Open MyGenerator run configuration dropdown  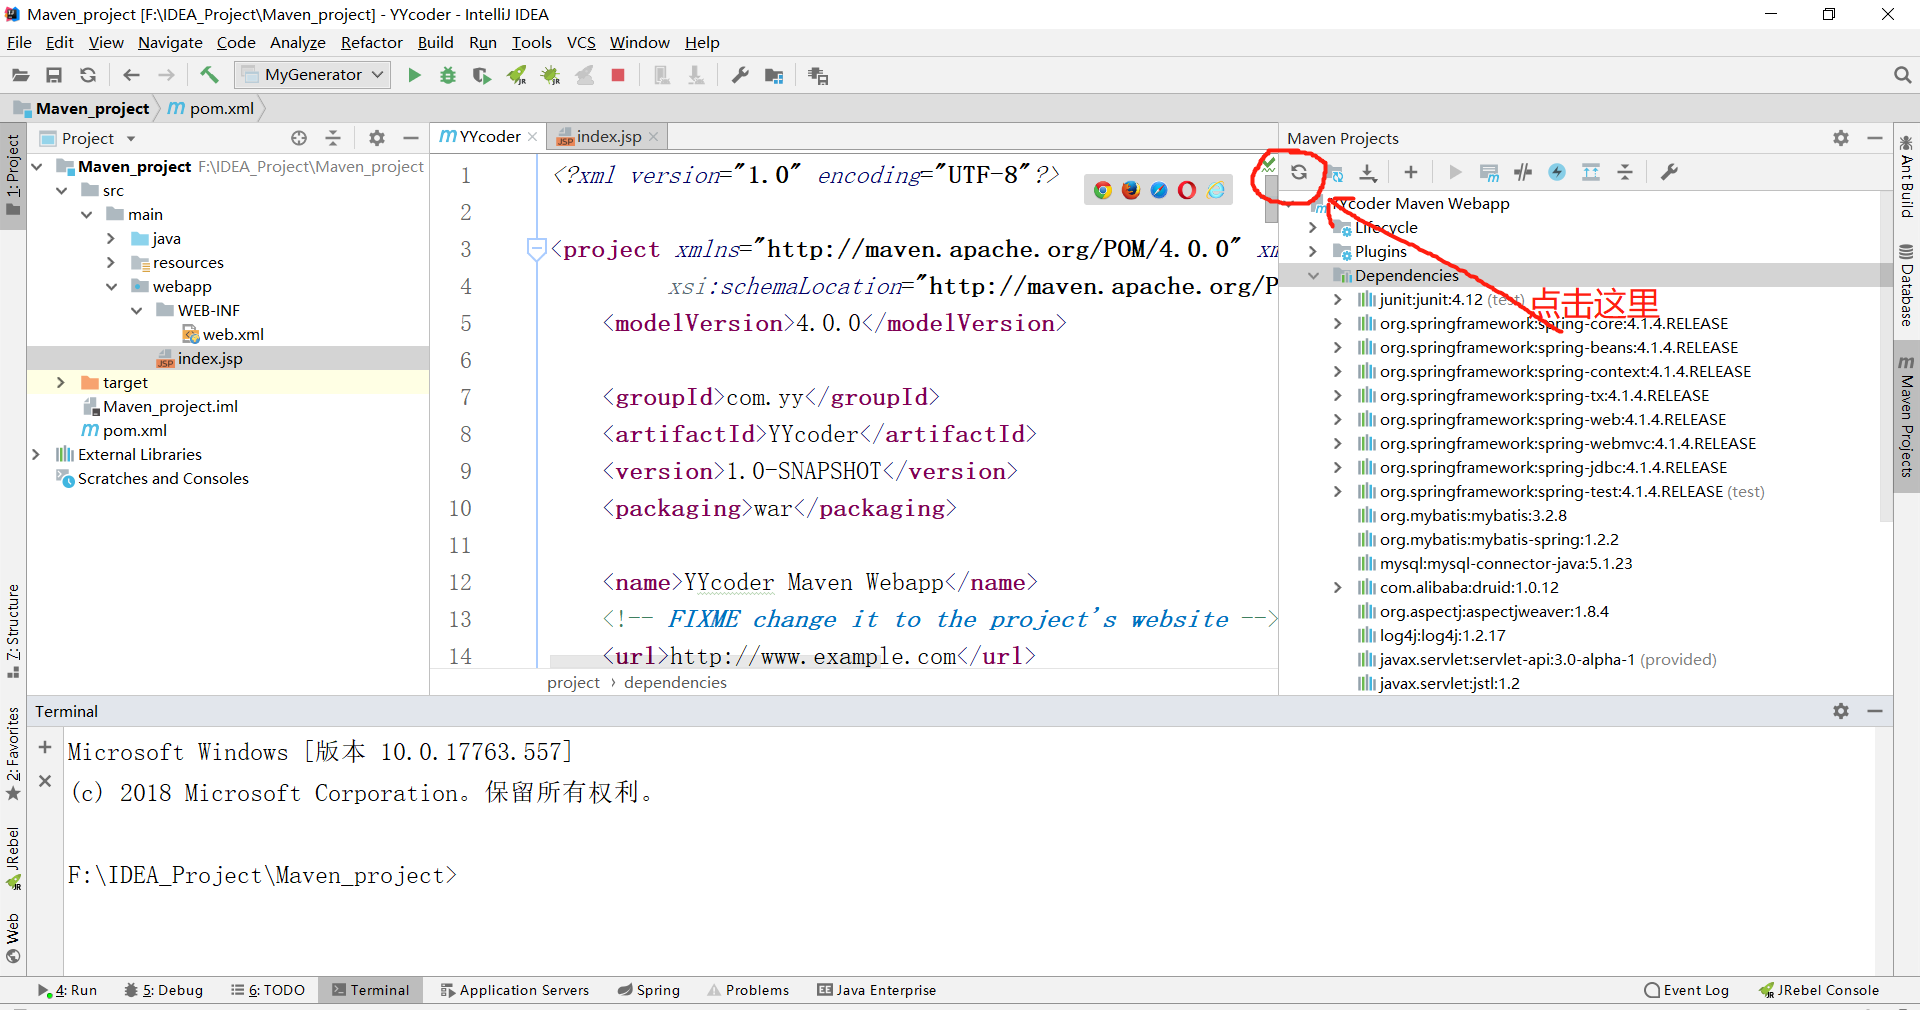[x=313, y=75]
